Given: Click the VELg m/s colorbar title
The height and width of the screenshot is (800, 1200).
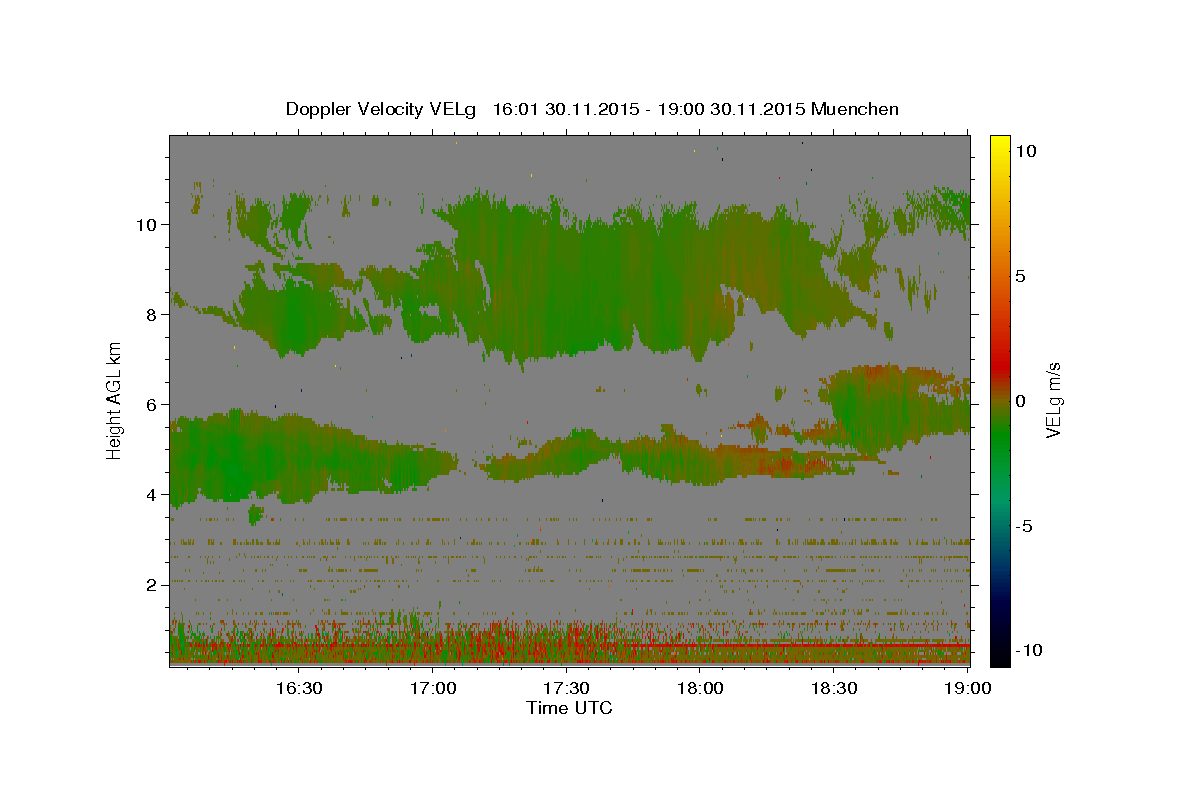Looking at the screenshot, I should tap(1053, 400).
